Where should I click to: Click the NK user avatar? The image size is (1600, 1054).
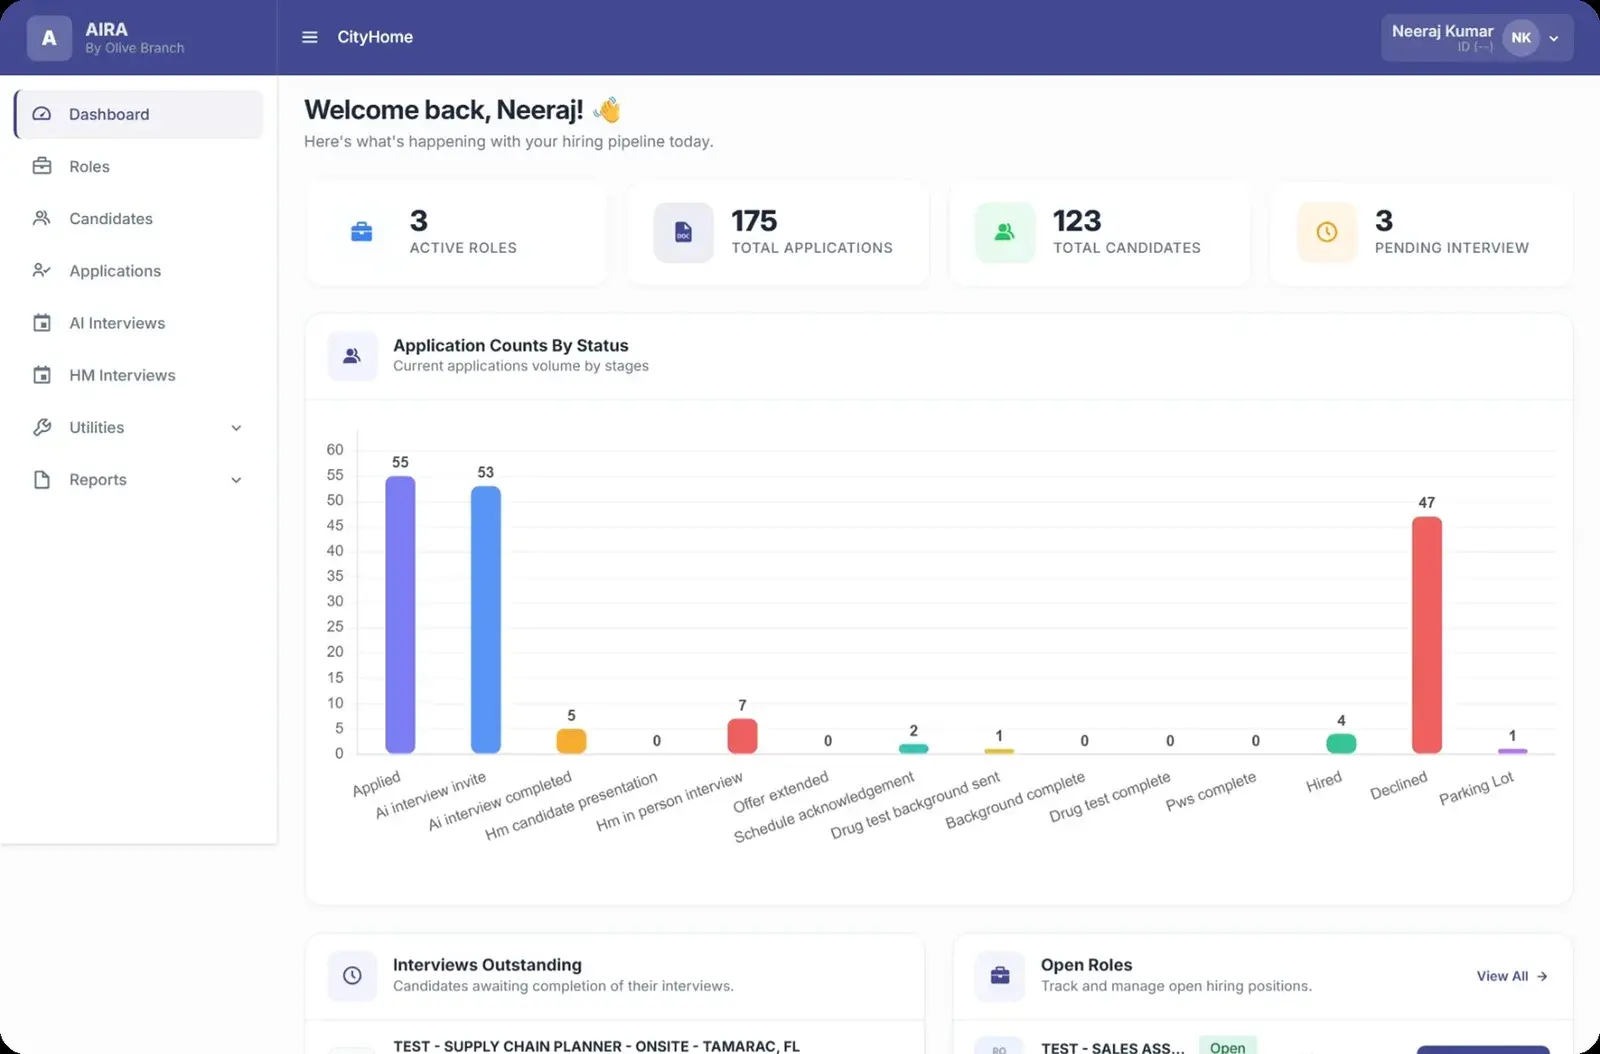[x=1521, y=38]
